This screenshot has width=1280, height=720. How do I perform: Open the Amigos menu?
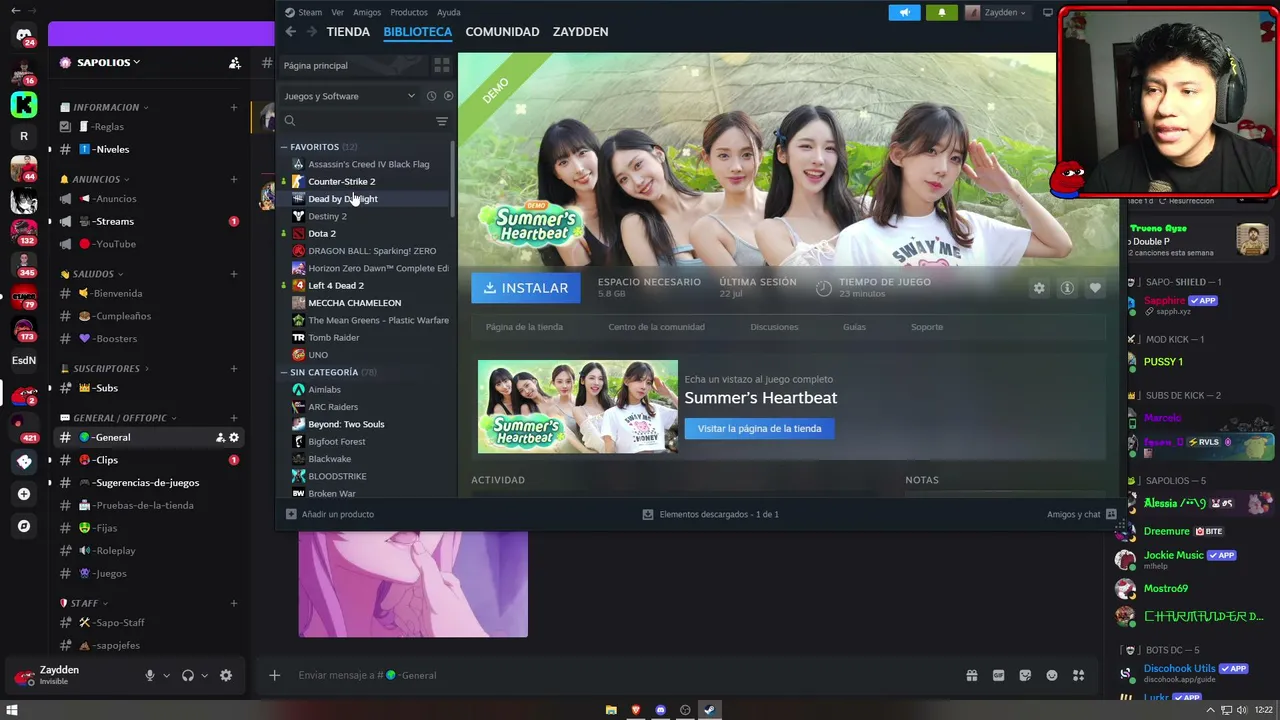367,12
